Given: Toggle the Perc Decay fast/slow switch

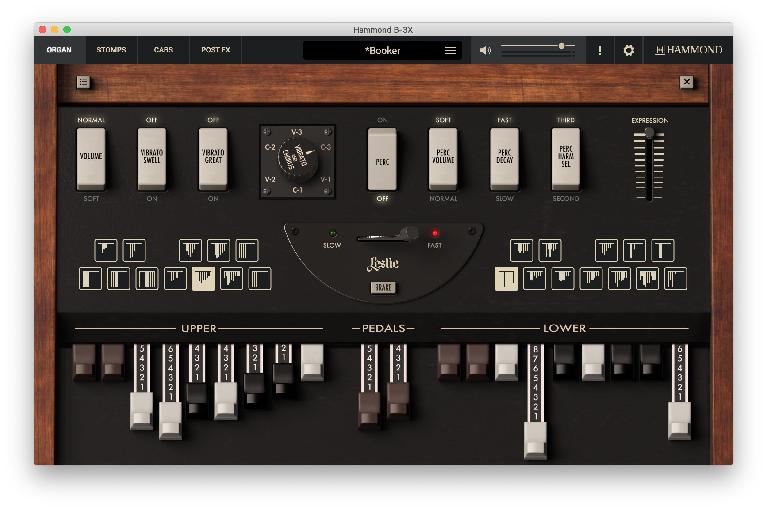Looking at the screenshot, I should tap(504, 158).
